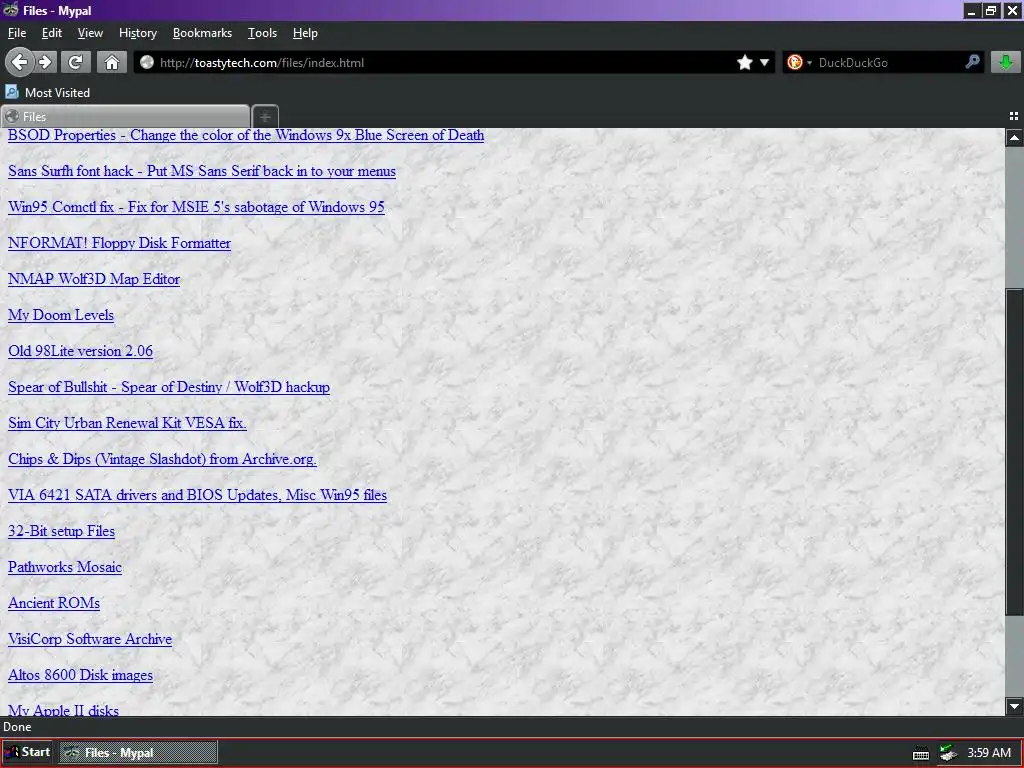This screenshot has width=1024, height=768.
Task: Open the Help menu
Action: [x=305, y=33]
